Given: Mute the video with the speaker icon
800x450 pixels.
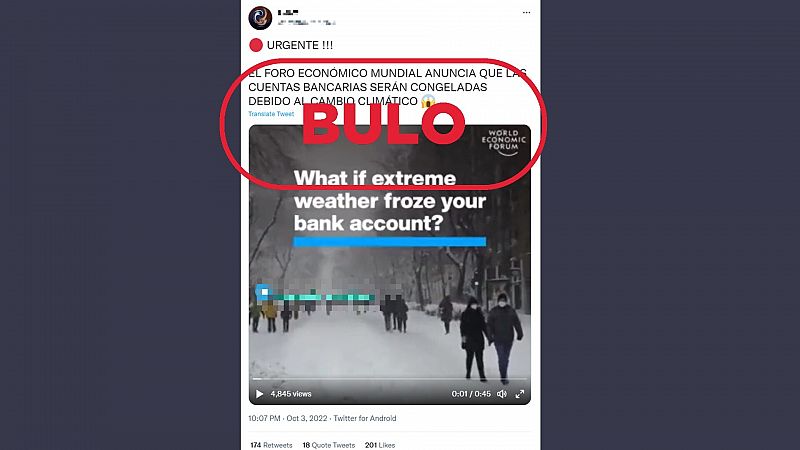Looking at the screenshot, I should [x=502, y=394].
